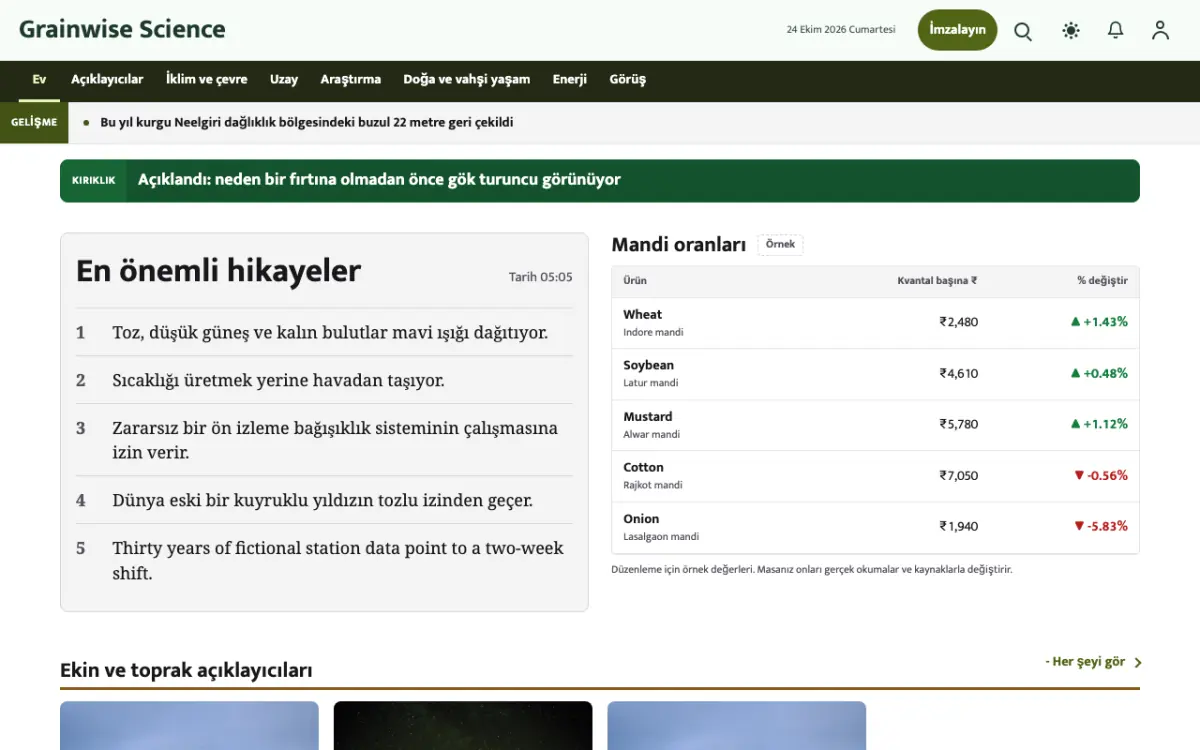Select the Ev navigation tab
Screen dimensions: 1200x750
pyautogui.click(x=39, y=80)
